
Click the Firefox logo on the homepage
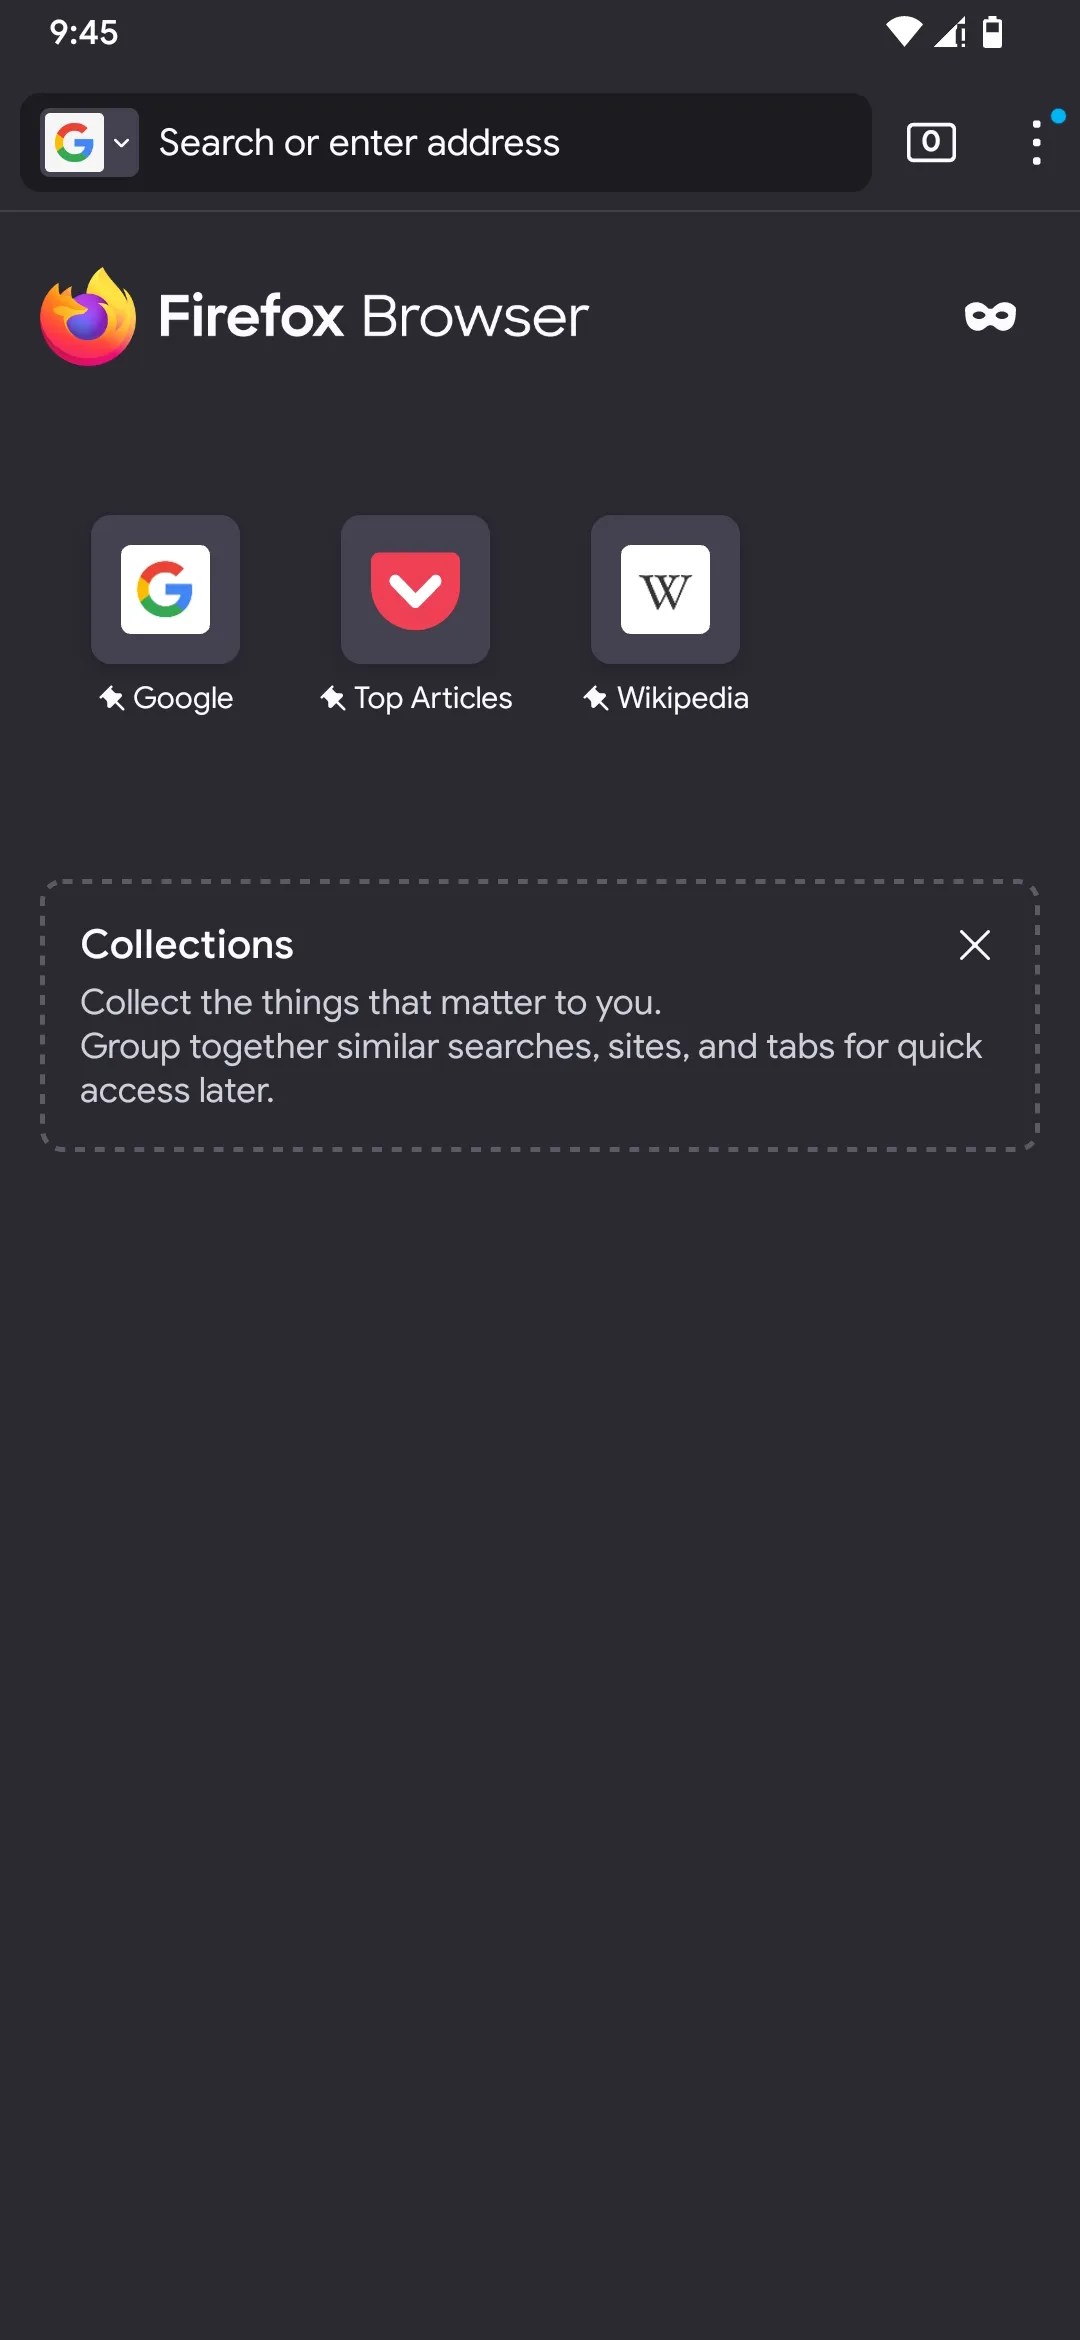[x=87, y=316]
